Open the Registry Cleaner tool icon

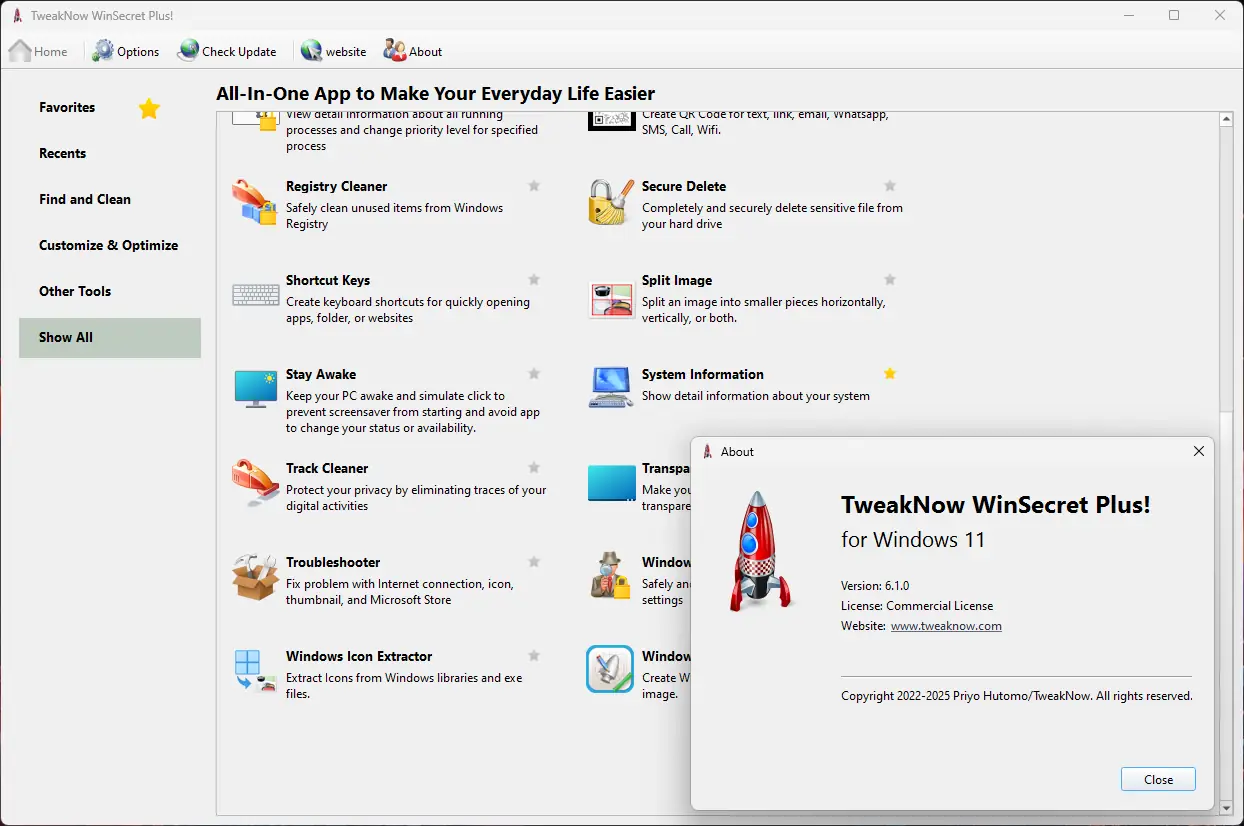tap(254, 202)
